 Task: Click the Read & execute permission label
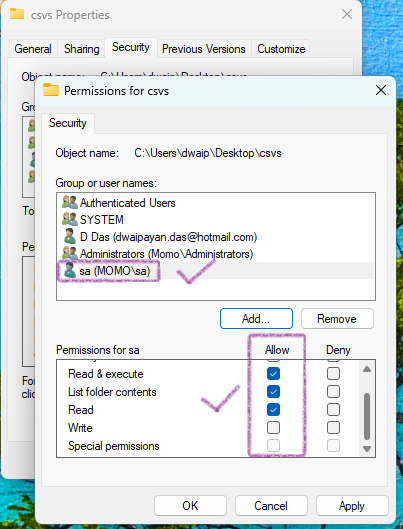(106, 374)
